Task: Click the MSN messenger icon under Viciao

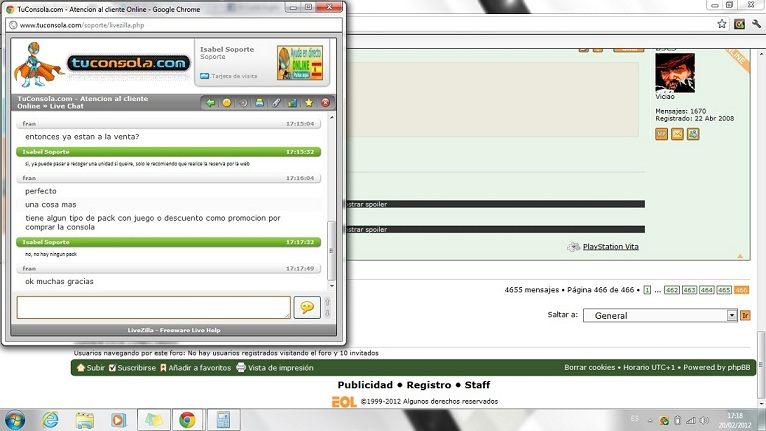Action: click(x=693, y=134)
